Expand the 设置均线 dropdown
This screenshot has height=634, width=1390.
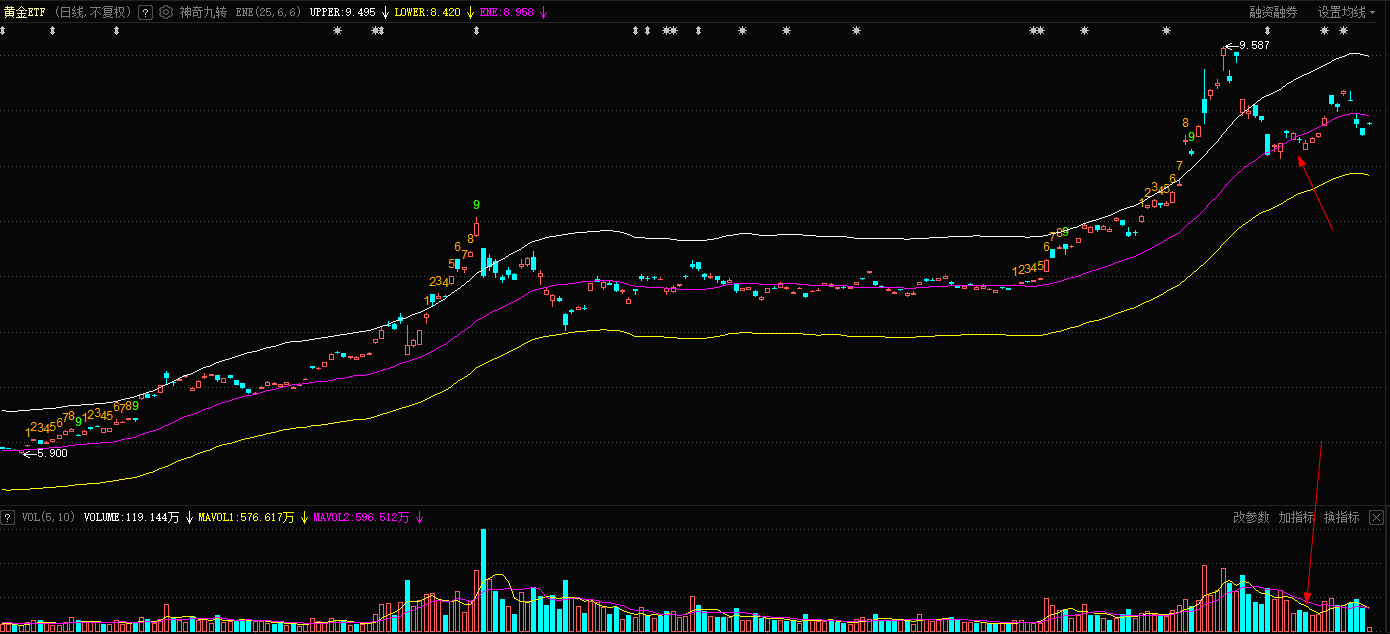tap(1346, 13)
